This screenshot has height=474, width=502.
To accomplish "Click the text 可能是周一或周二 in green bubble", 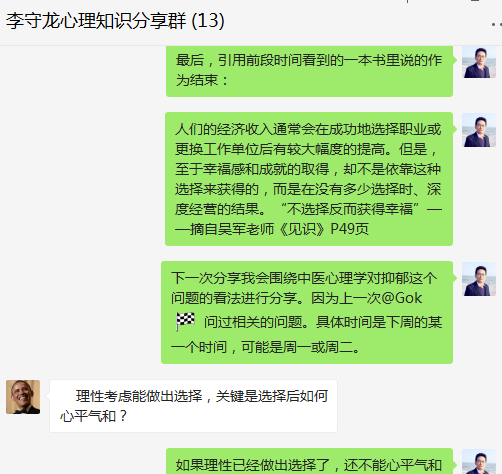I will point(300,347).
